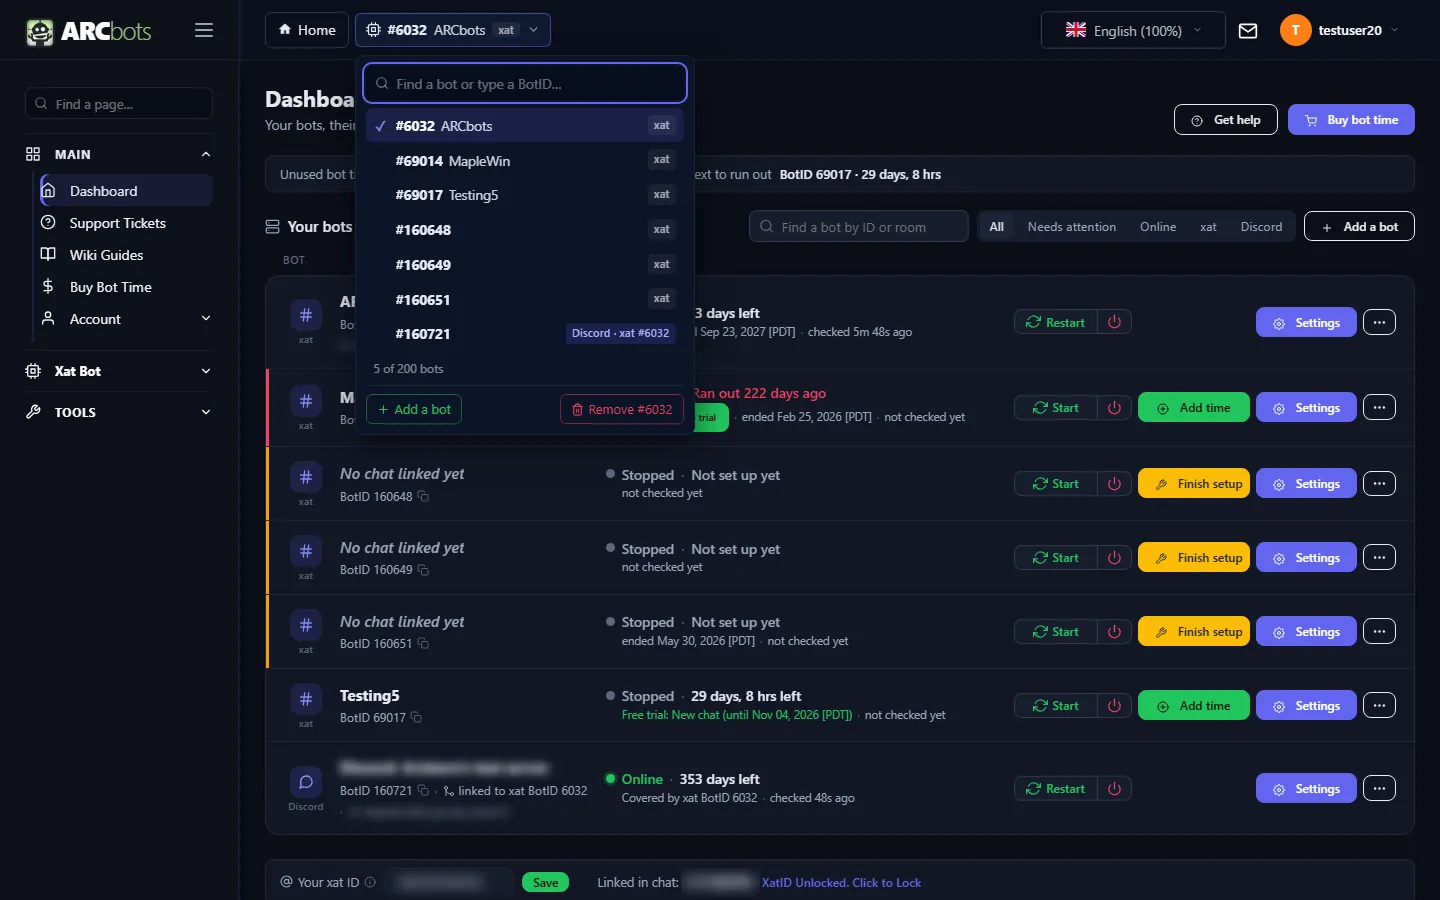This screenshot has width=1440, height=900.
Task: Toggle power for BotID 160648
Action: [x=1114, y=484]
